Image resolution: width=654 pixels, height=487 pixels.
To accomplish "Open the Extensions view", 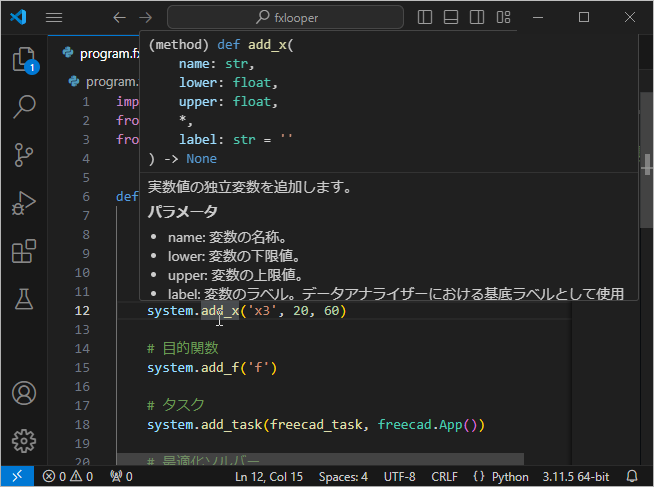I will click(23, 251).
